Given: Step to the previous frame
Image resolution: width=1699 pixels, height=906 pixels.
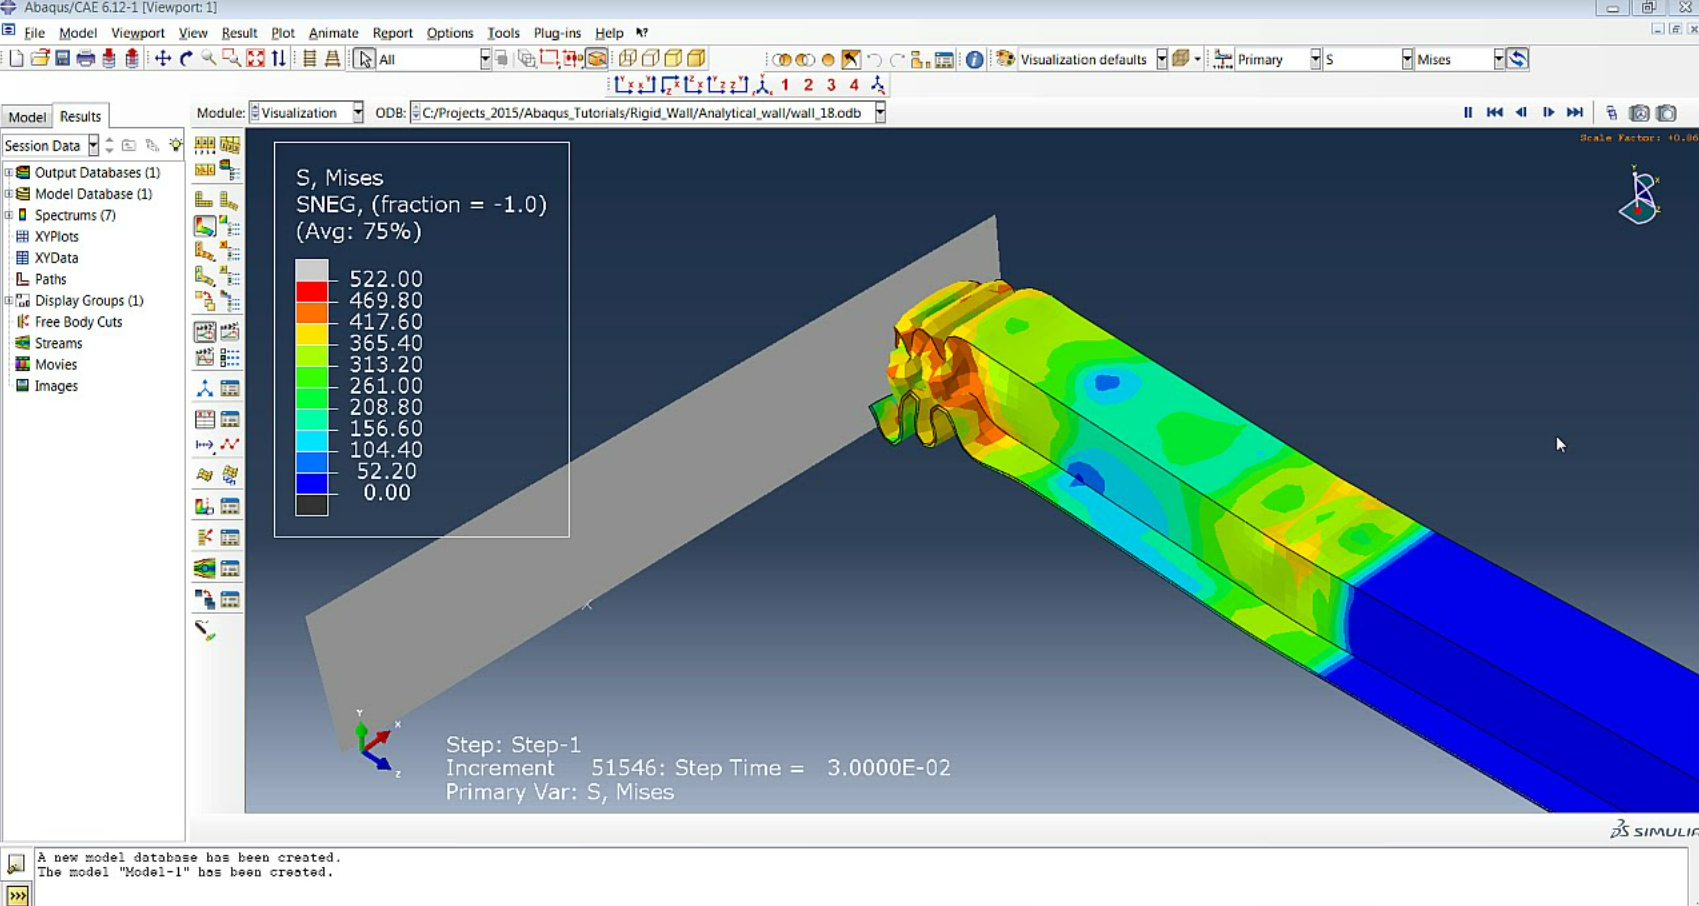Looking at the screenshot, I should [x=1521, y=112].
